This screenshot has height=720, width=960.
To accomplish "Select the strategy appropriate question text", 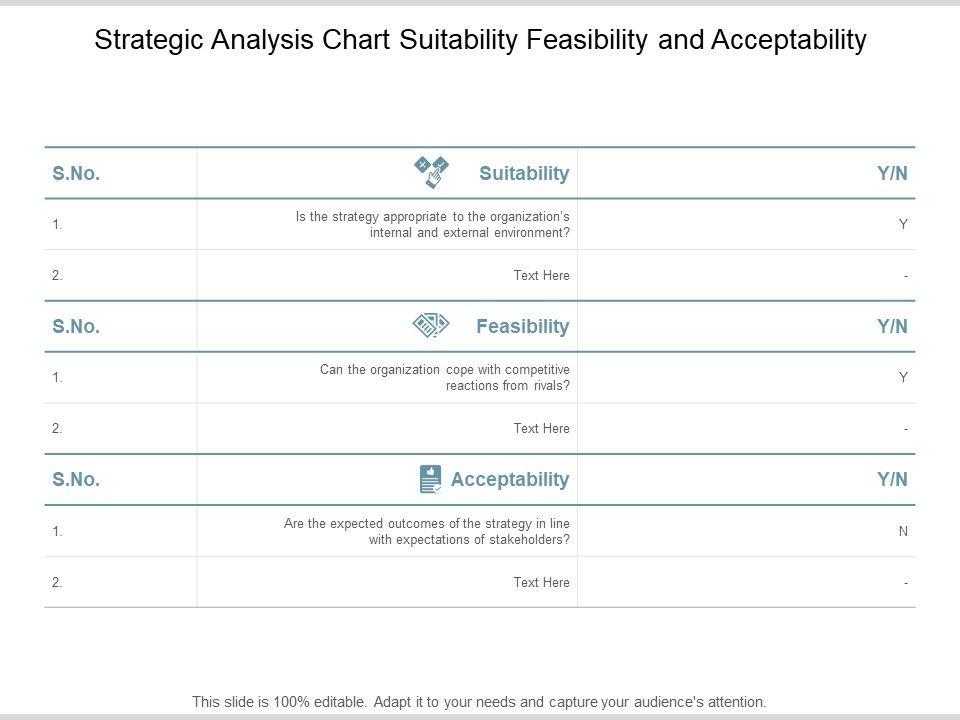I will (x=433, y=224).
